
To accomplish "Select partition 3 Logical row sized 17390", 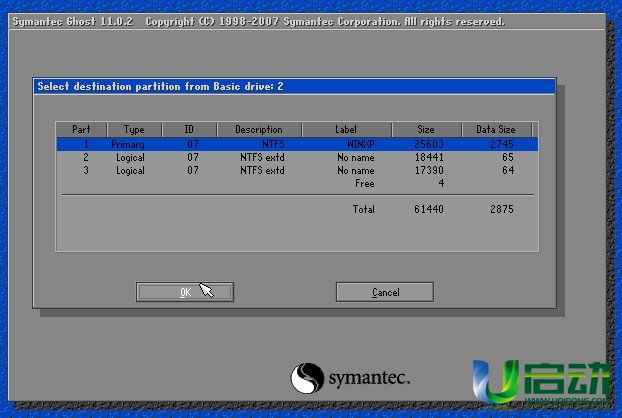I will (x=297, y=171).
